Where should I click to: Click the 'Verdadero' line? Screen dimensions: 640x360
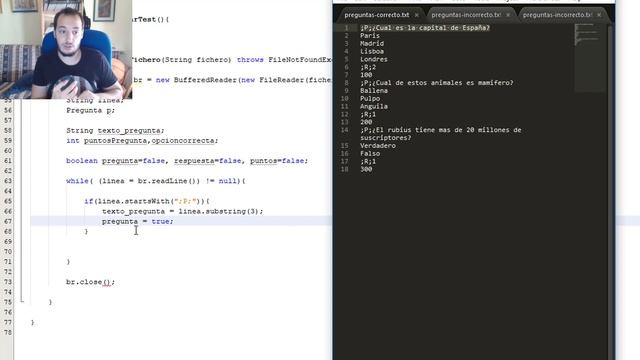[378, 146]
